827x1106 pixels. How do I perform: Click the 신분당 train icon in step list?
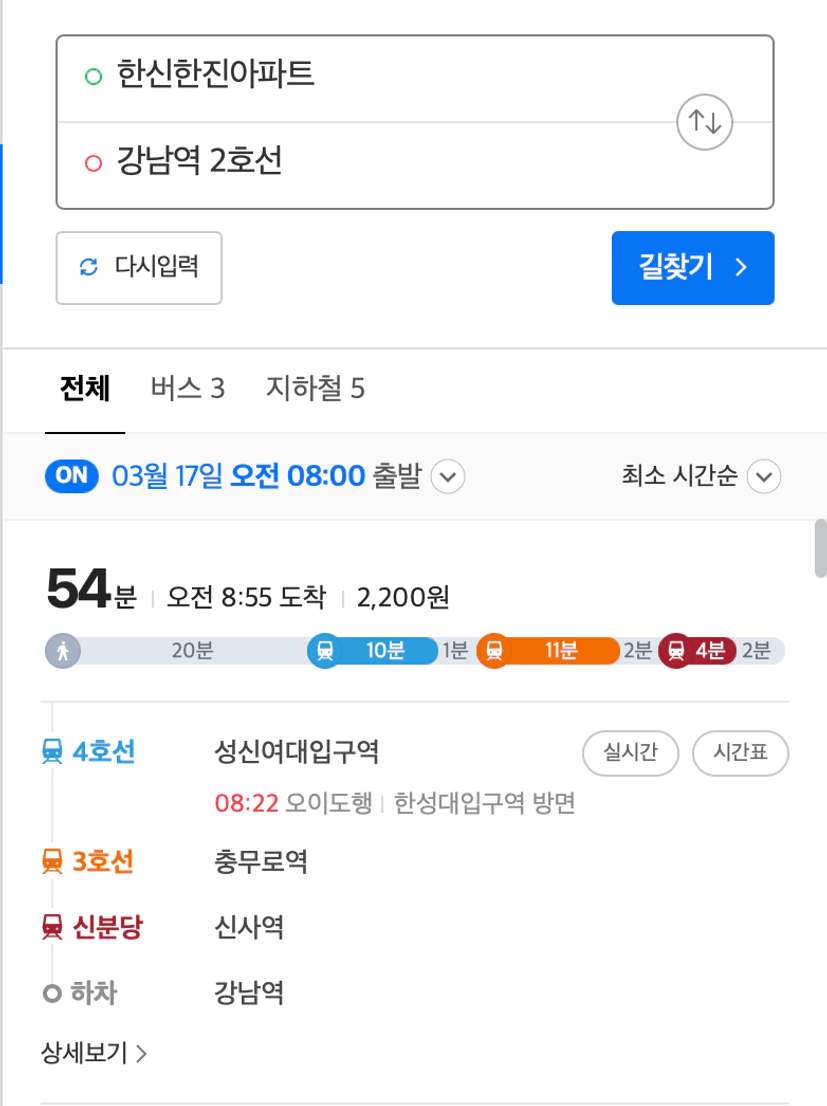52,927
